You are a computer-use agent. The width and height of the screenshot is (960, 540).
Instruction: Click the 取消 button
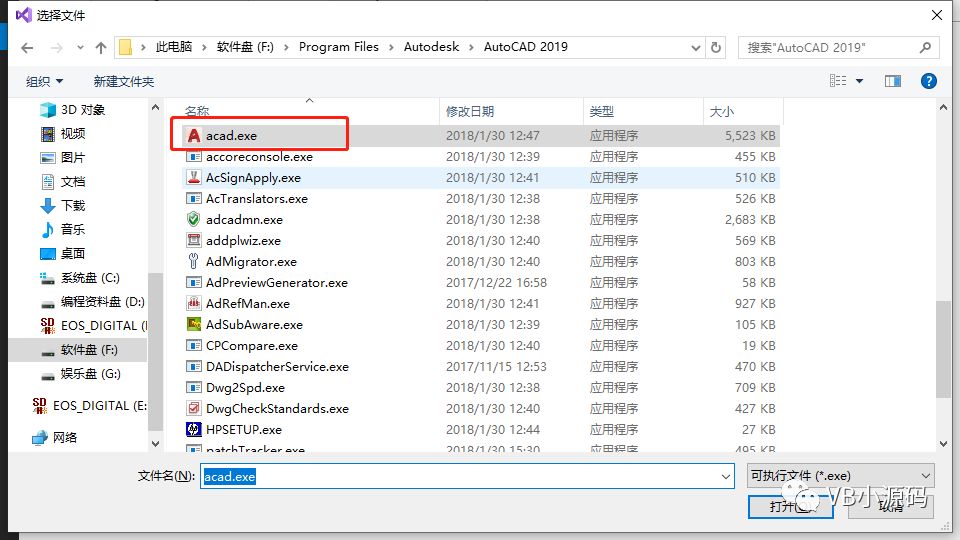point(891,506)
